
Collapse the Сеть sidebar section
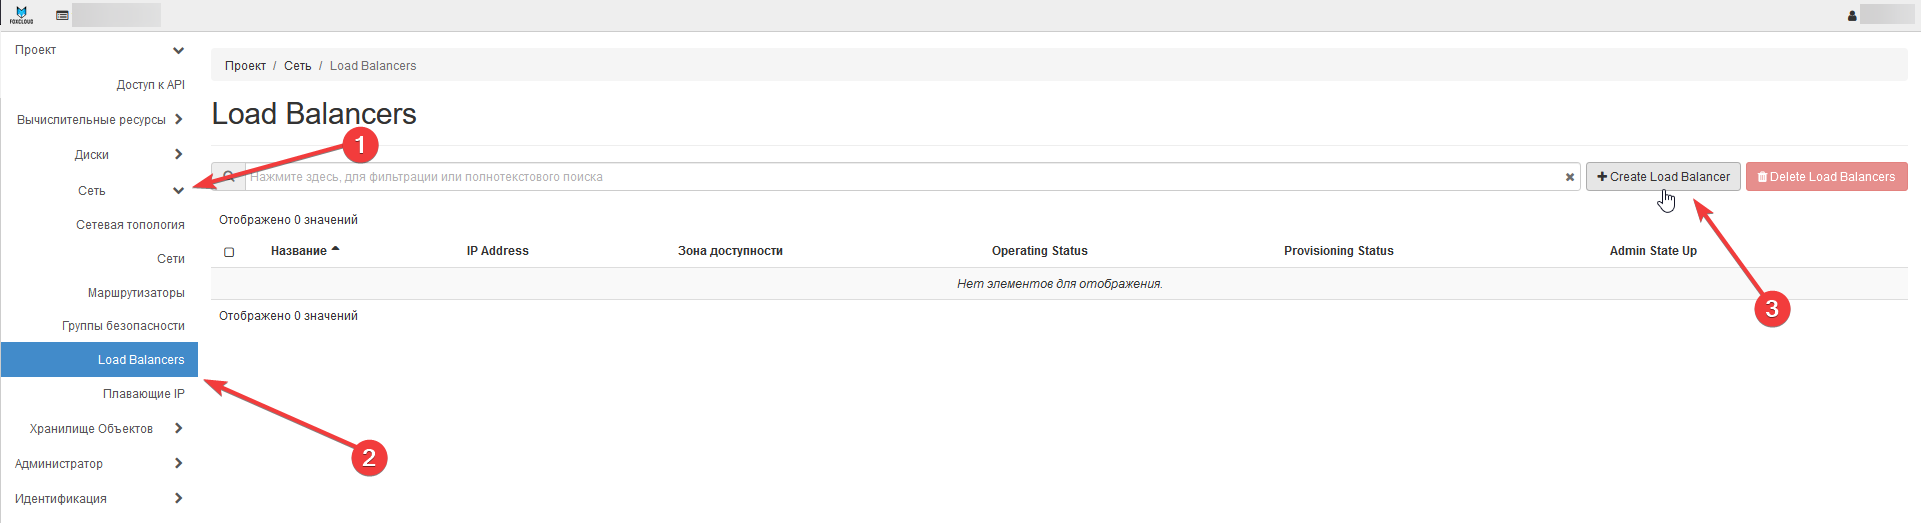pos(178,190)
